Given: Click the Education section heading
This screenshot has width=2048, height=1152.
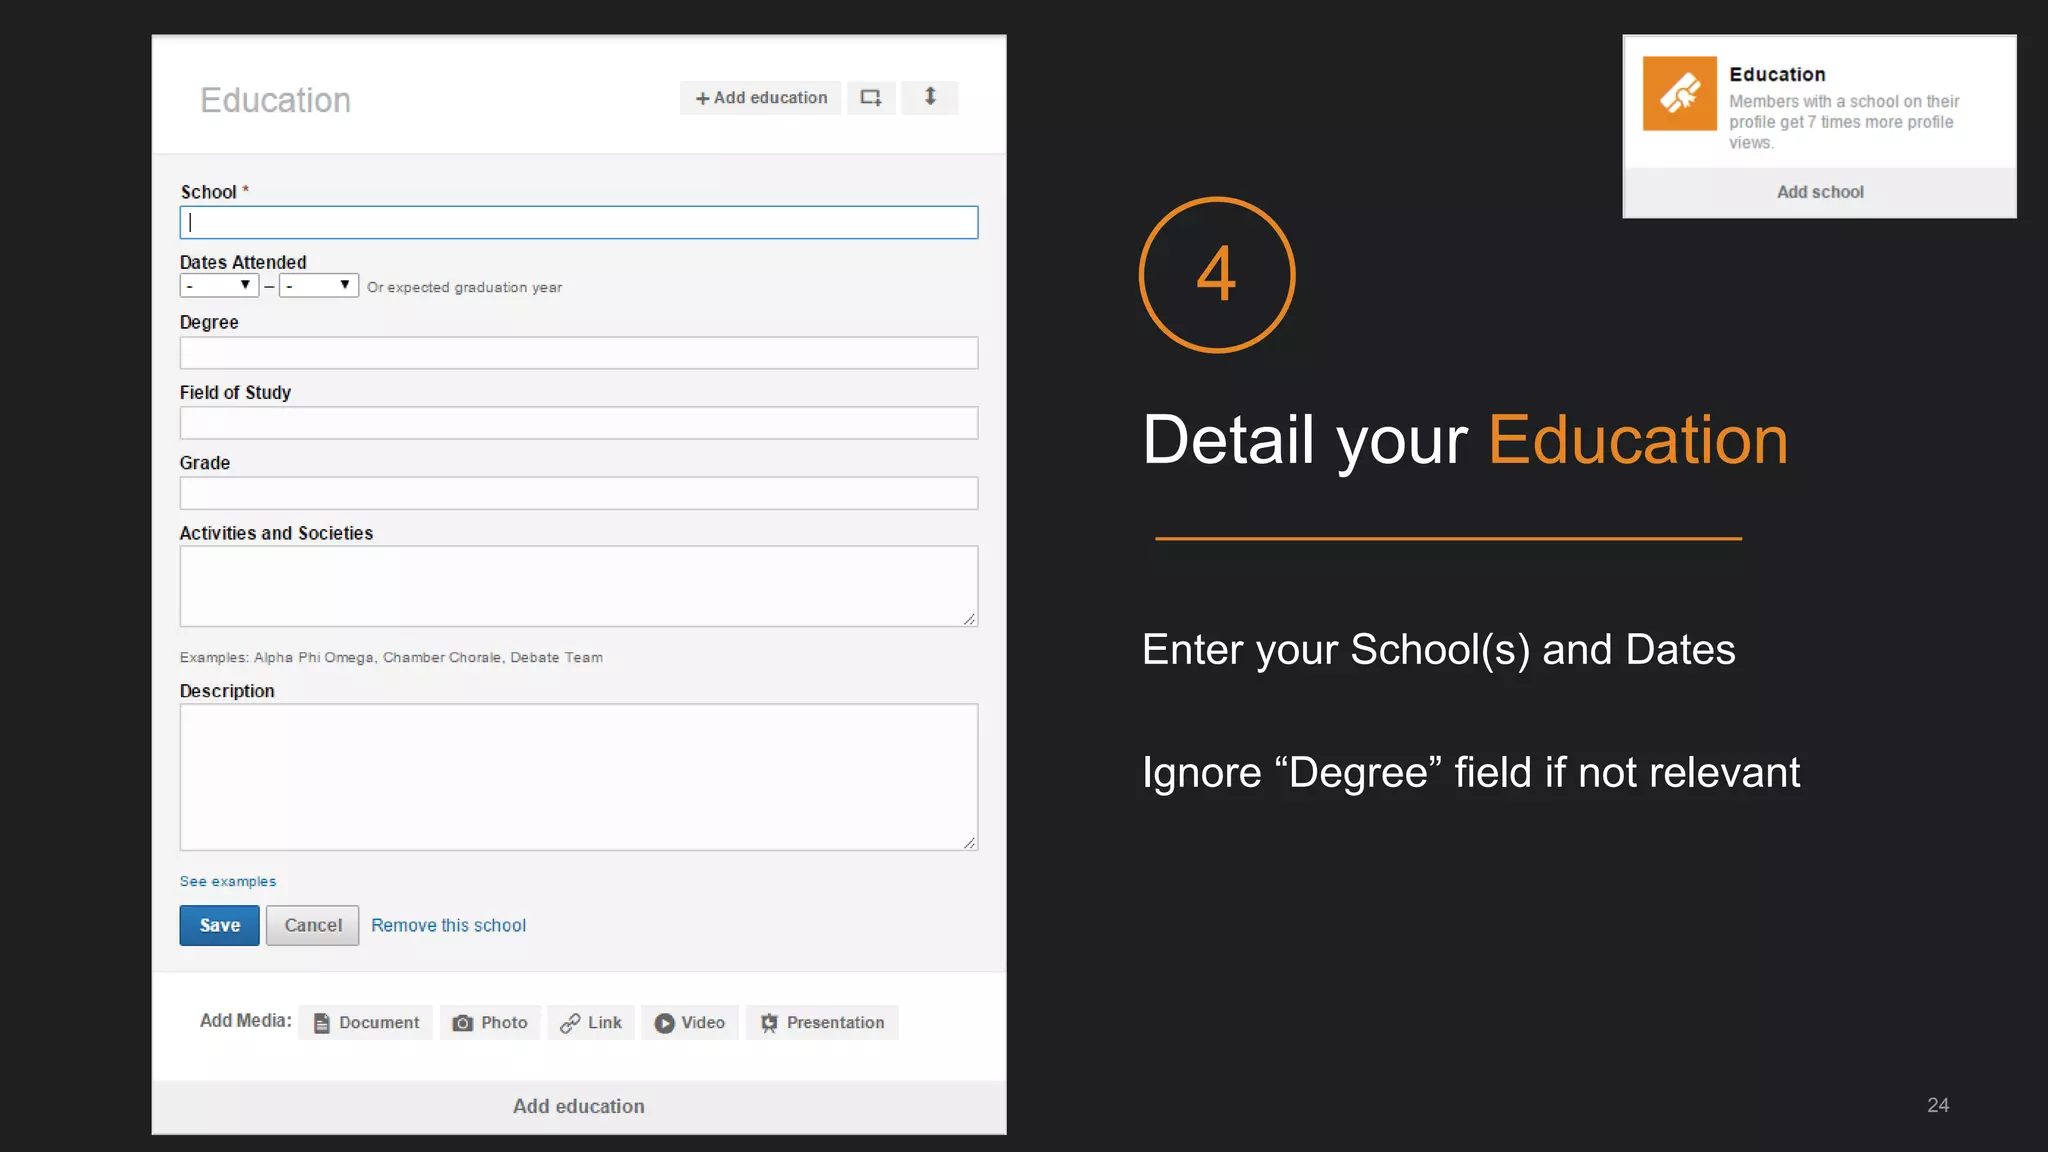Looking at the screenshot, I should [x=275, y=100].
